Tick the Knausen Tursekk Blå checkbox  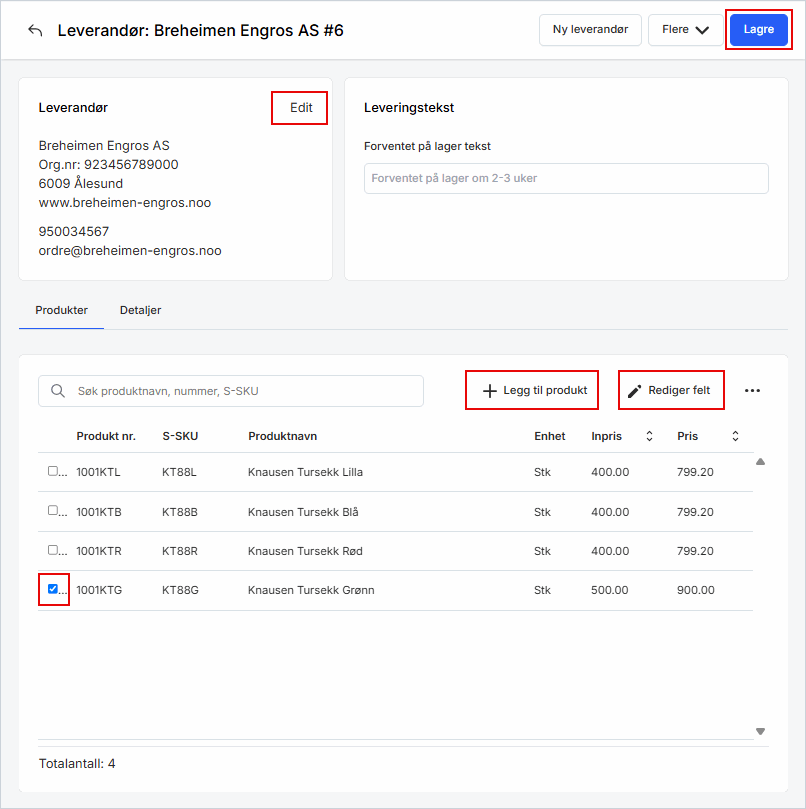point(53,511)
